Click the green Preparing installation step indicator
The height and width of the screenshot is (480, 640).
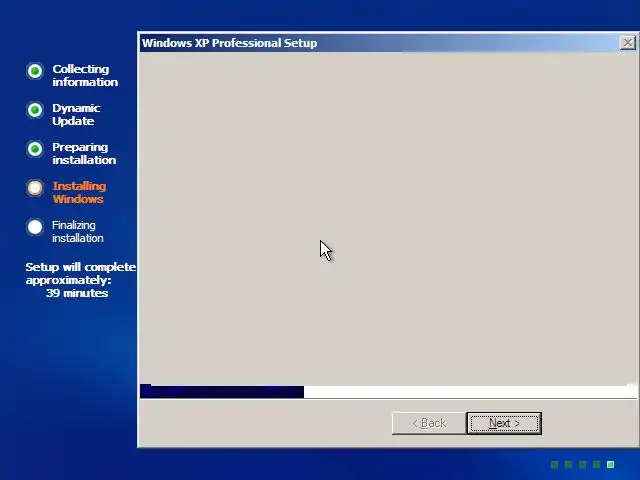coord(35,149)
